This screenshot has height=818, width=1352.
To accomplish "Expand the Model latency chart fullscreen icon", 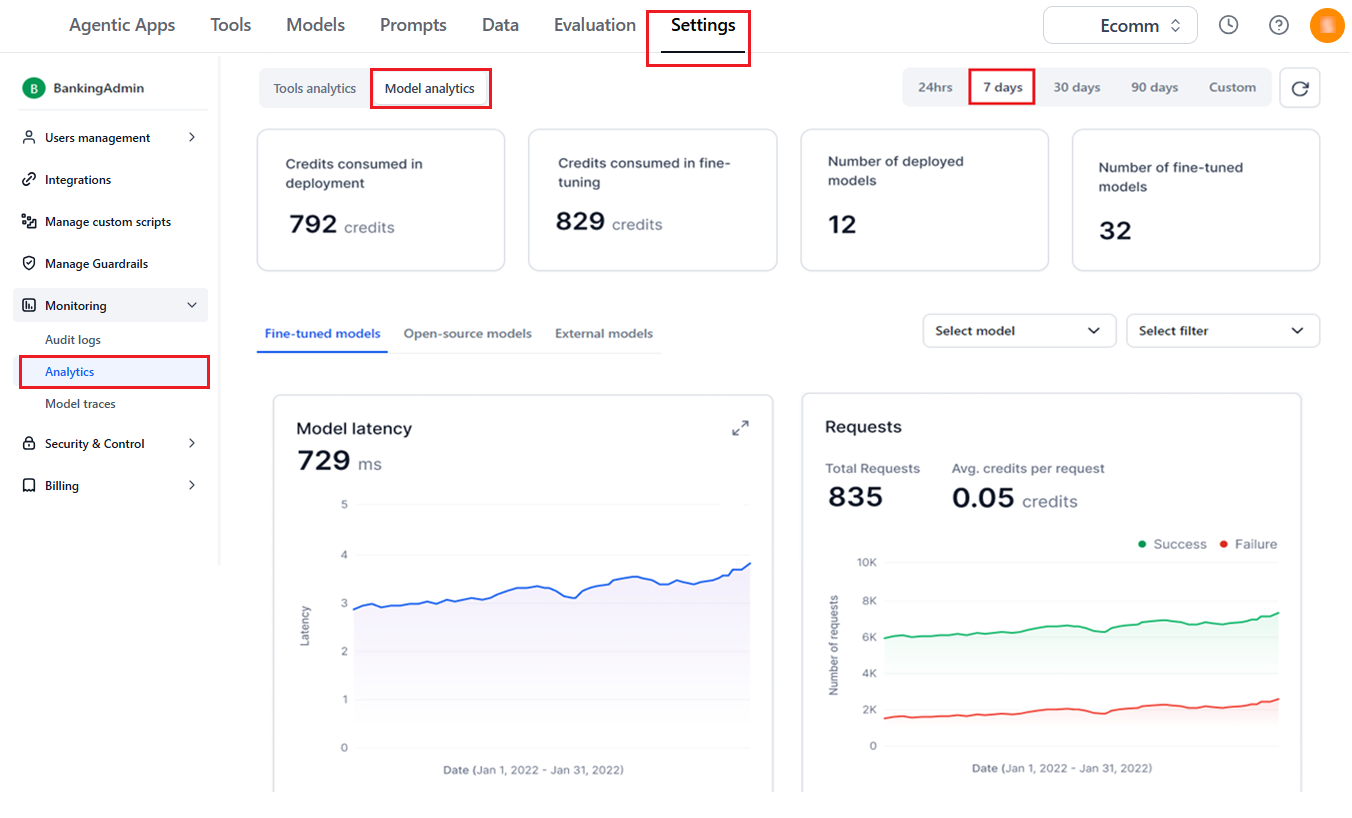I will pyautogui.click(x=740, y=428).
